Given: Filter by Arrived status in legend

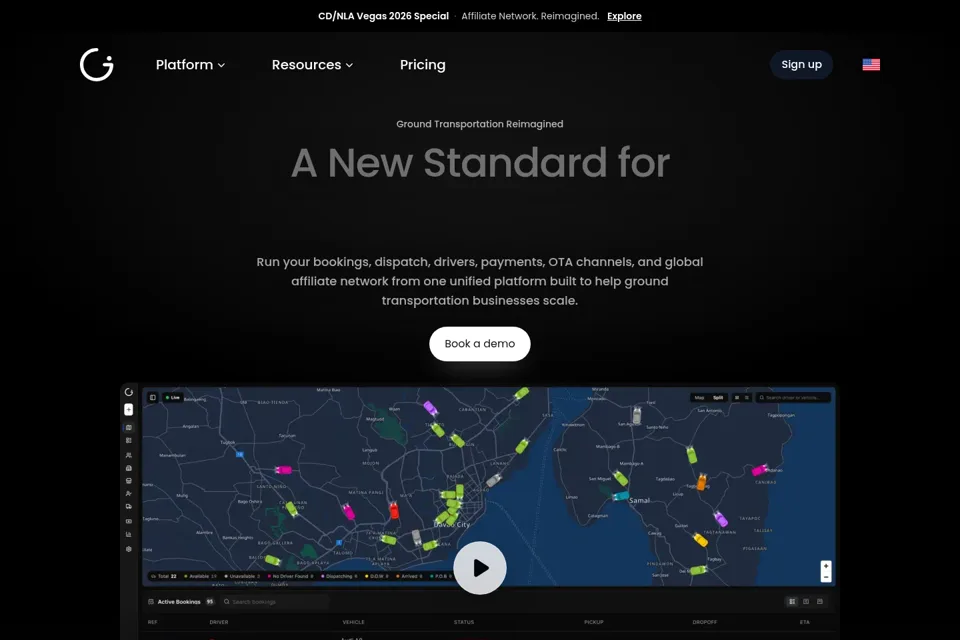Looking at the screenshot, I should [x=410, y=576].
